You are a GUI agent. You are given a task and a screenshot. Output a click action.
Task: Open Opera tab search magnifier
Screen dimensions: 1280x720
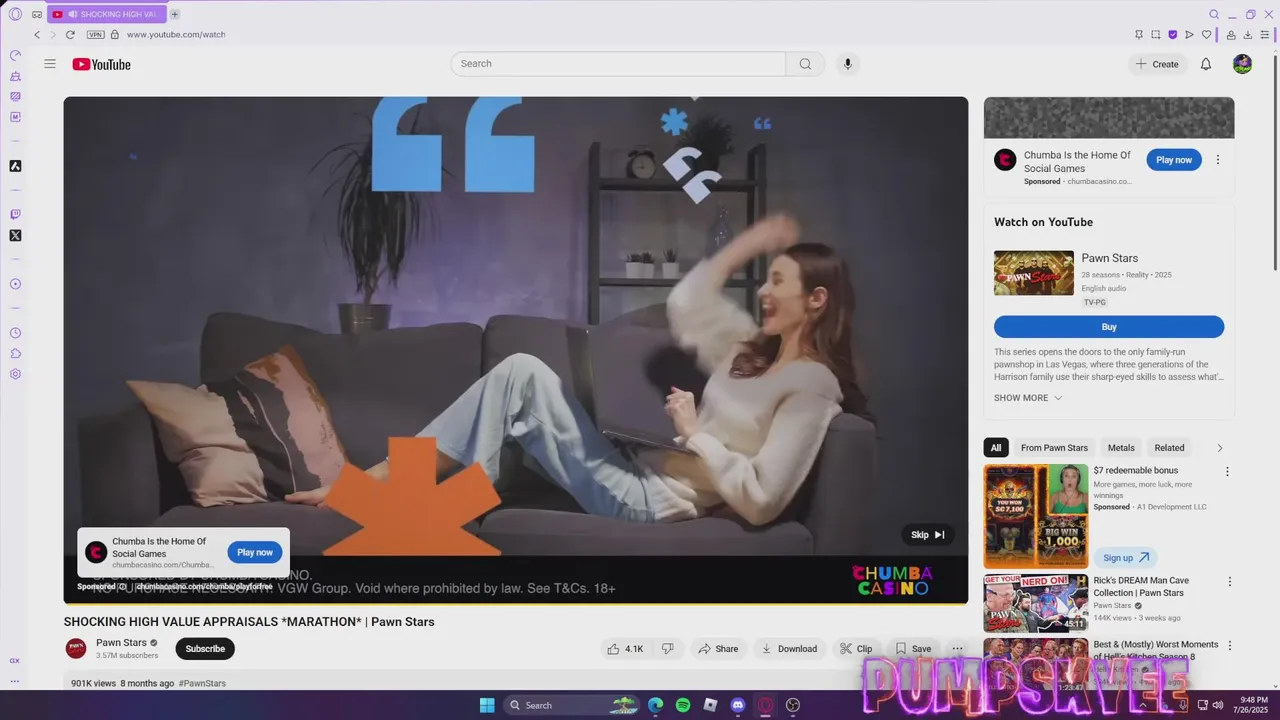[1214, 14]
